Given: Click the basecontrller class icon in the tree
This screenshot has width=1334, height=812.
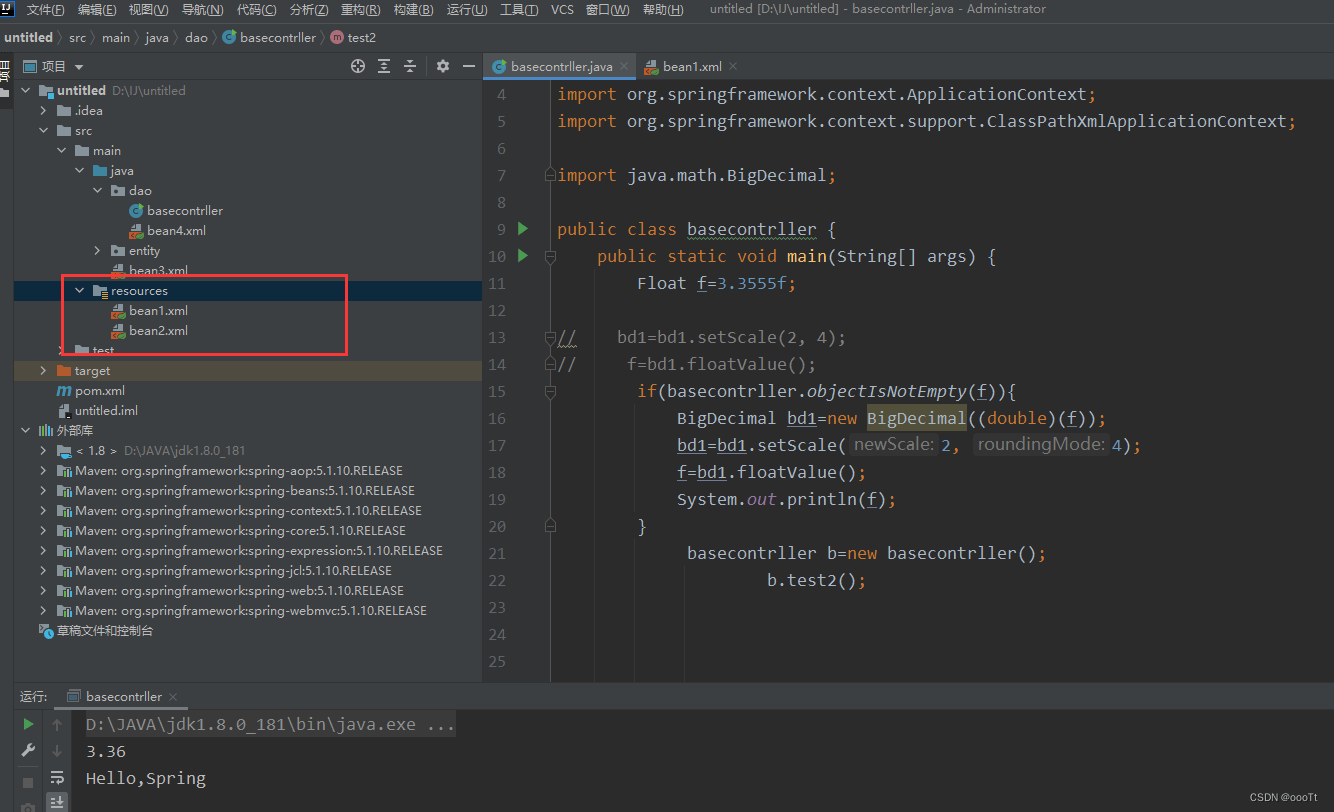Looking at the screenshot, I should [x=137, y=211].
